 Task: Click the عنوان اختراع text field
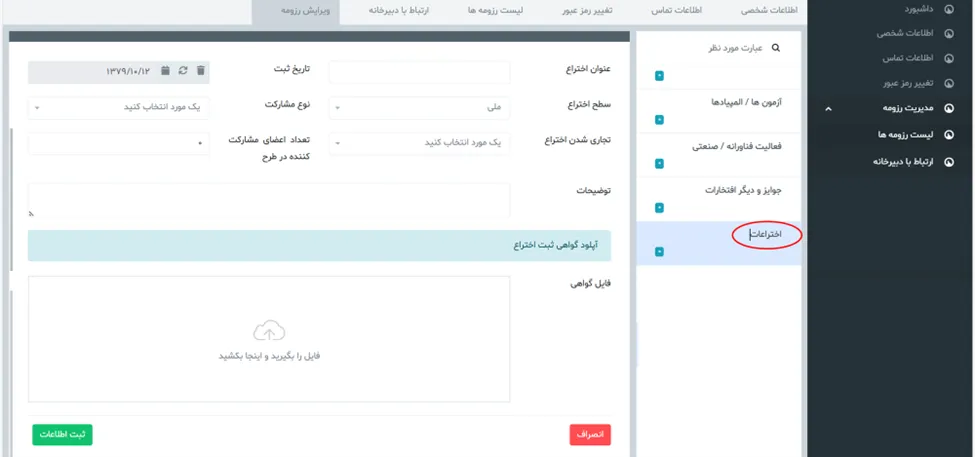click(x=419, y=71)
